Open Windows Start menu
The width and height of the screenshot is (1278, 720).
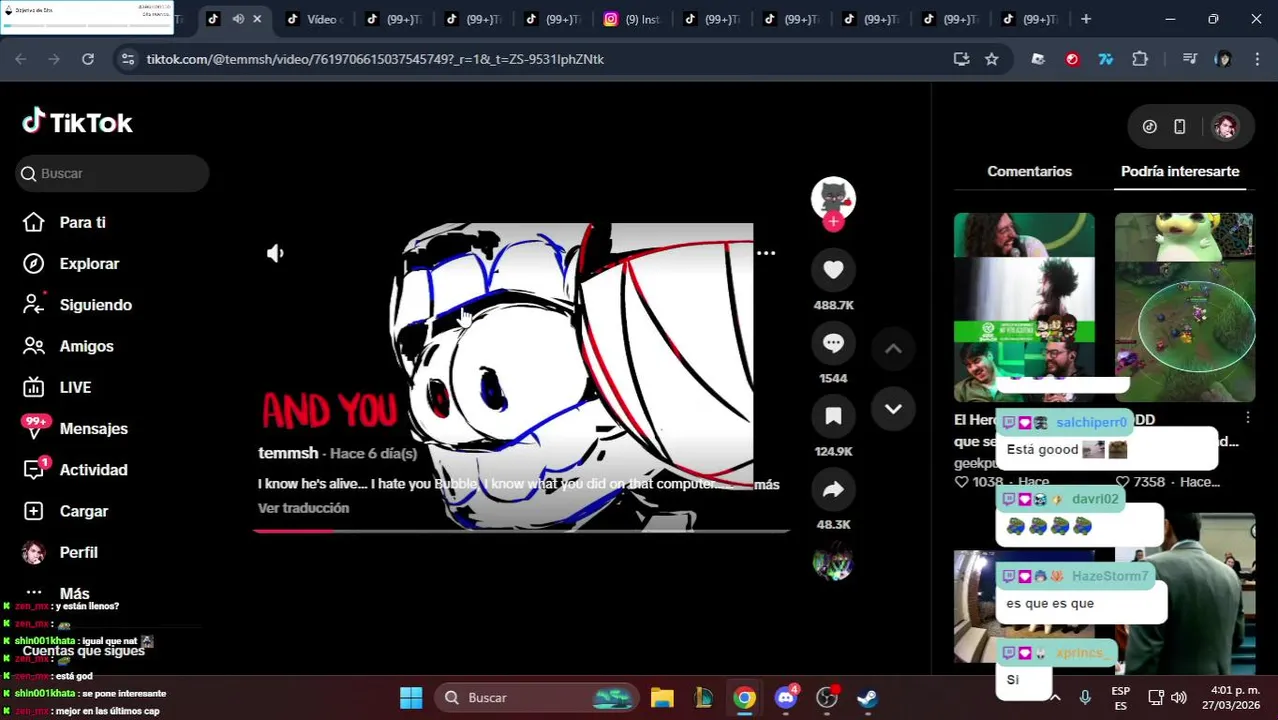coord(411,697)
